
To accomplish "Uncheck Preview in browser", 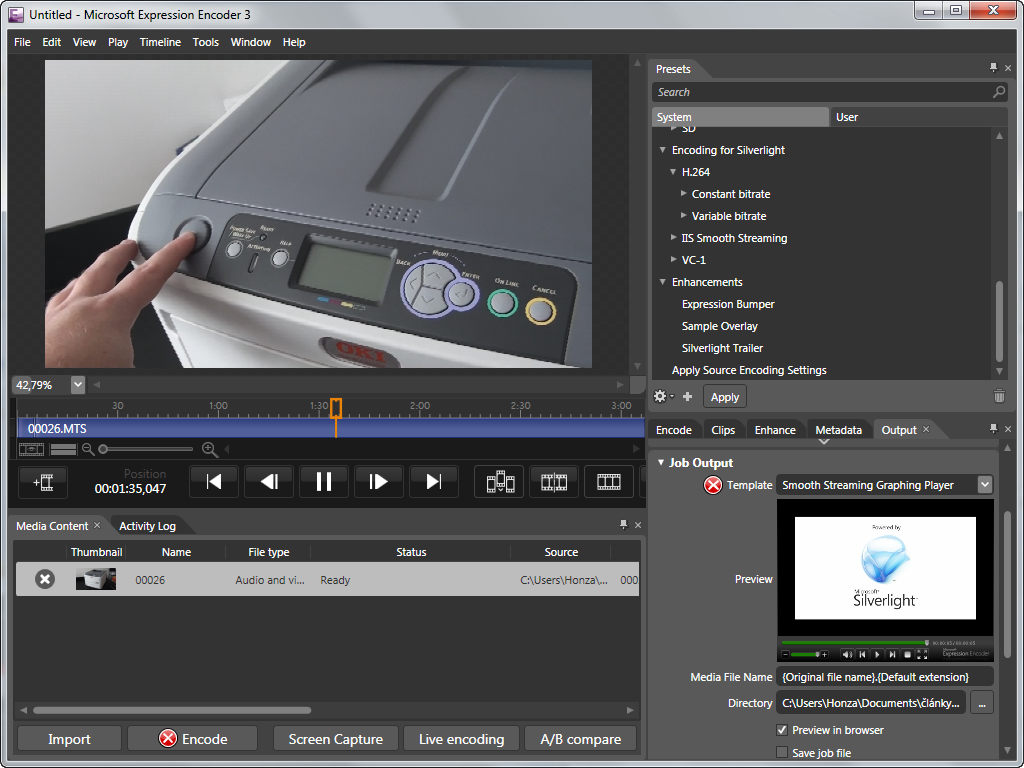I will [781, 729].
